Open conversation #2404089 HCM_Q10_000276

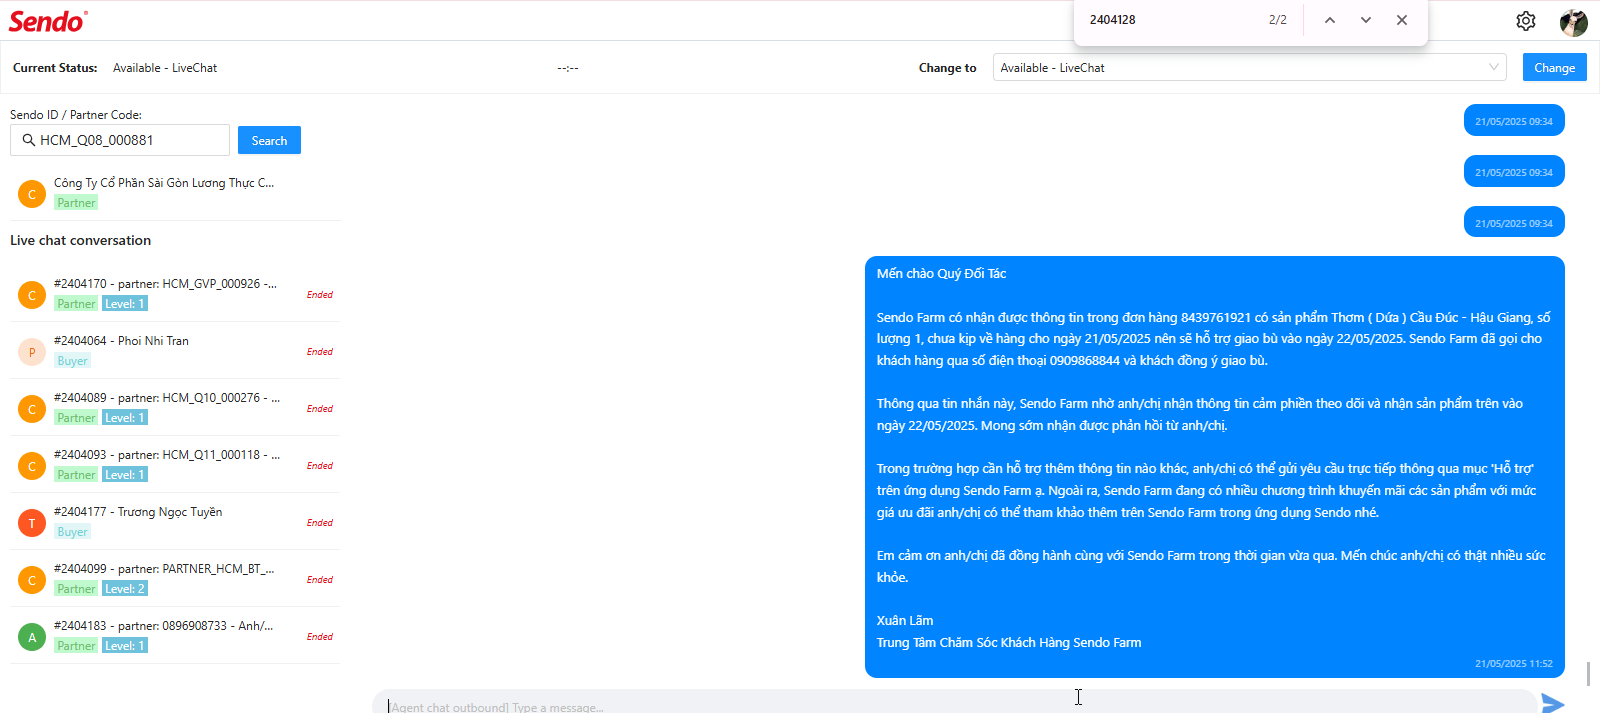pos(175,408)
